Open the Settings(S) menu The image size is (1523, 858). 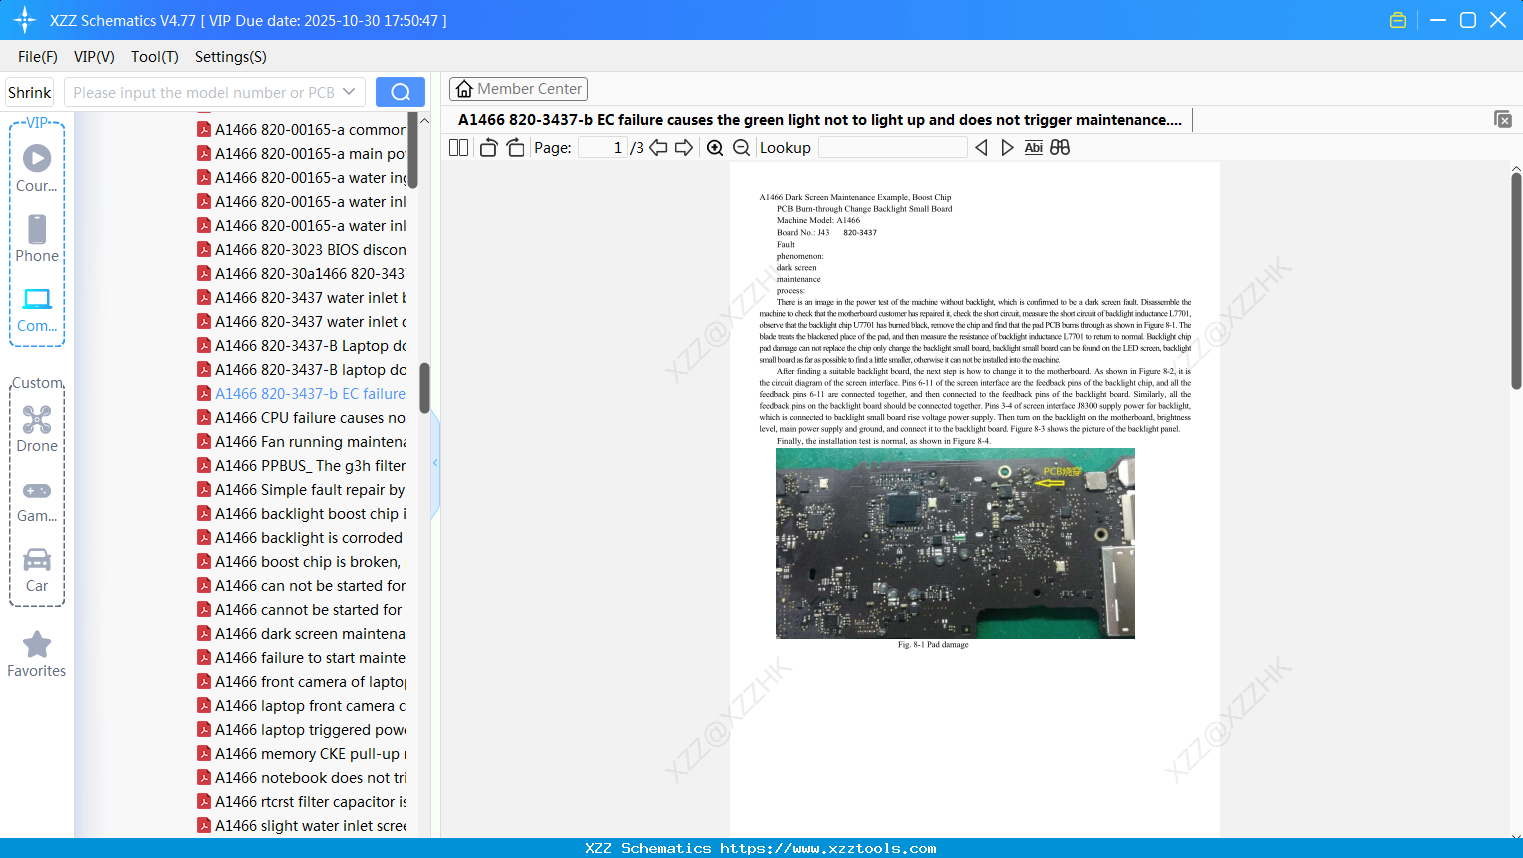(x=231, y=57)
